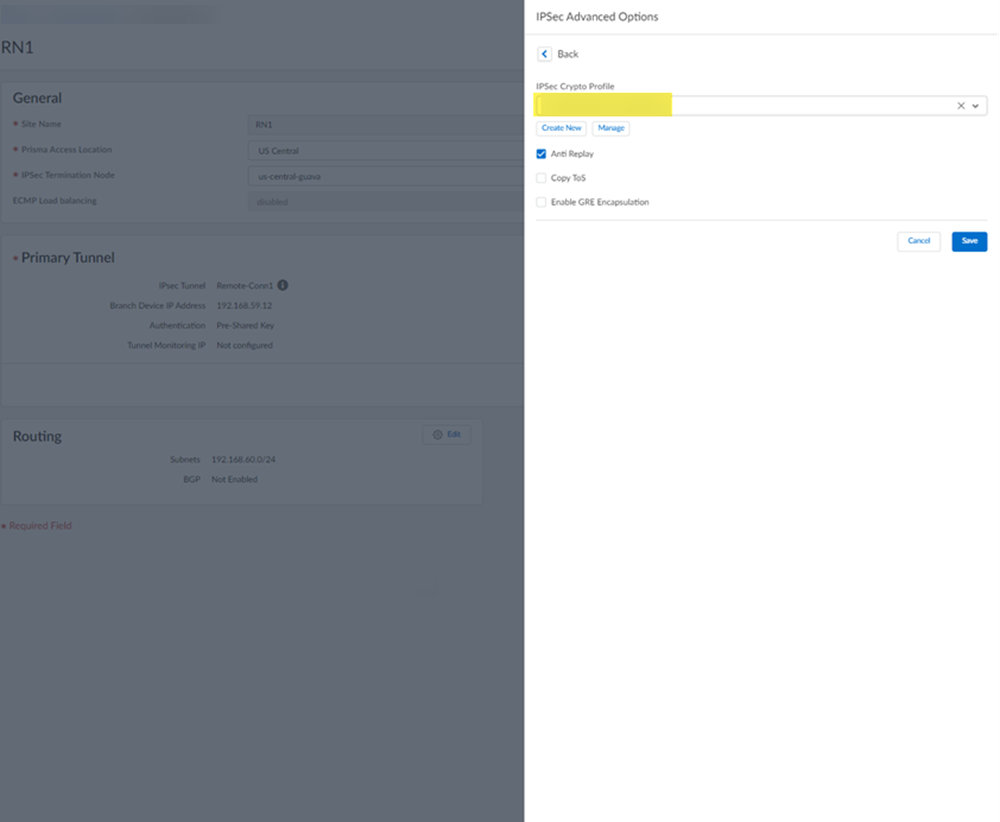Uncheck the Anti Replay checkbox
Image resolution: width=1000 pixels, height=822 pixels.
coord(541,154)
